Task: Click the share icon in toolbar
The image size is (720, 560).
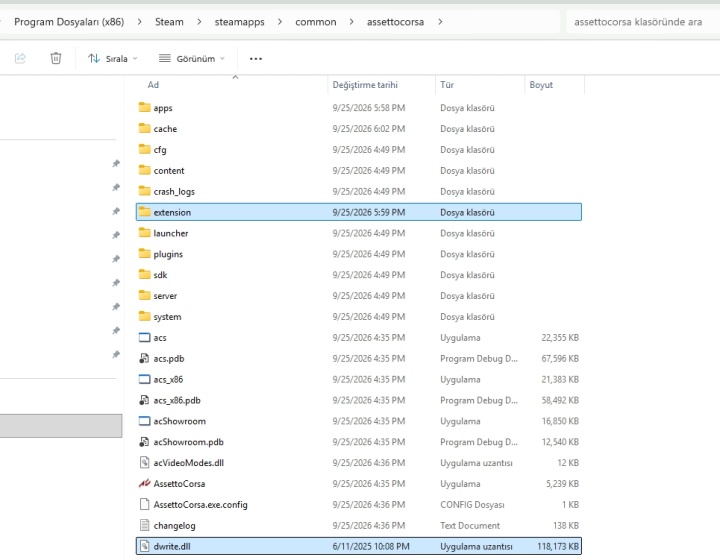Action: coord(20,58)
